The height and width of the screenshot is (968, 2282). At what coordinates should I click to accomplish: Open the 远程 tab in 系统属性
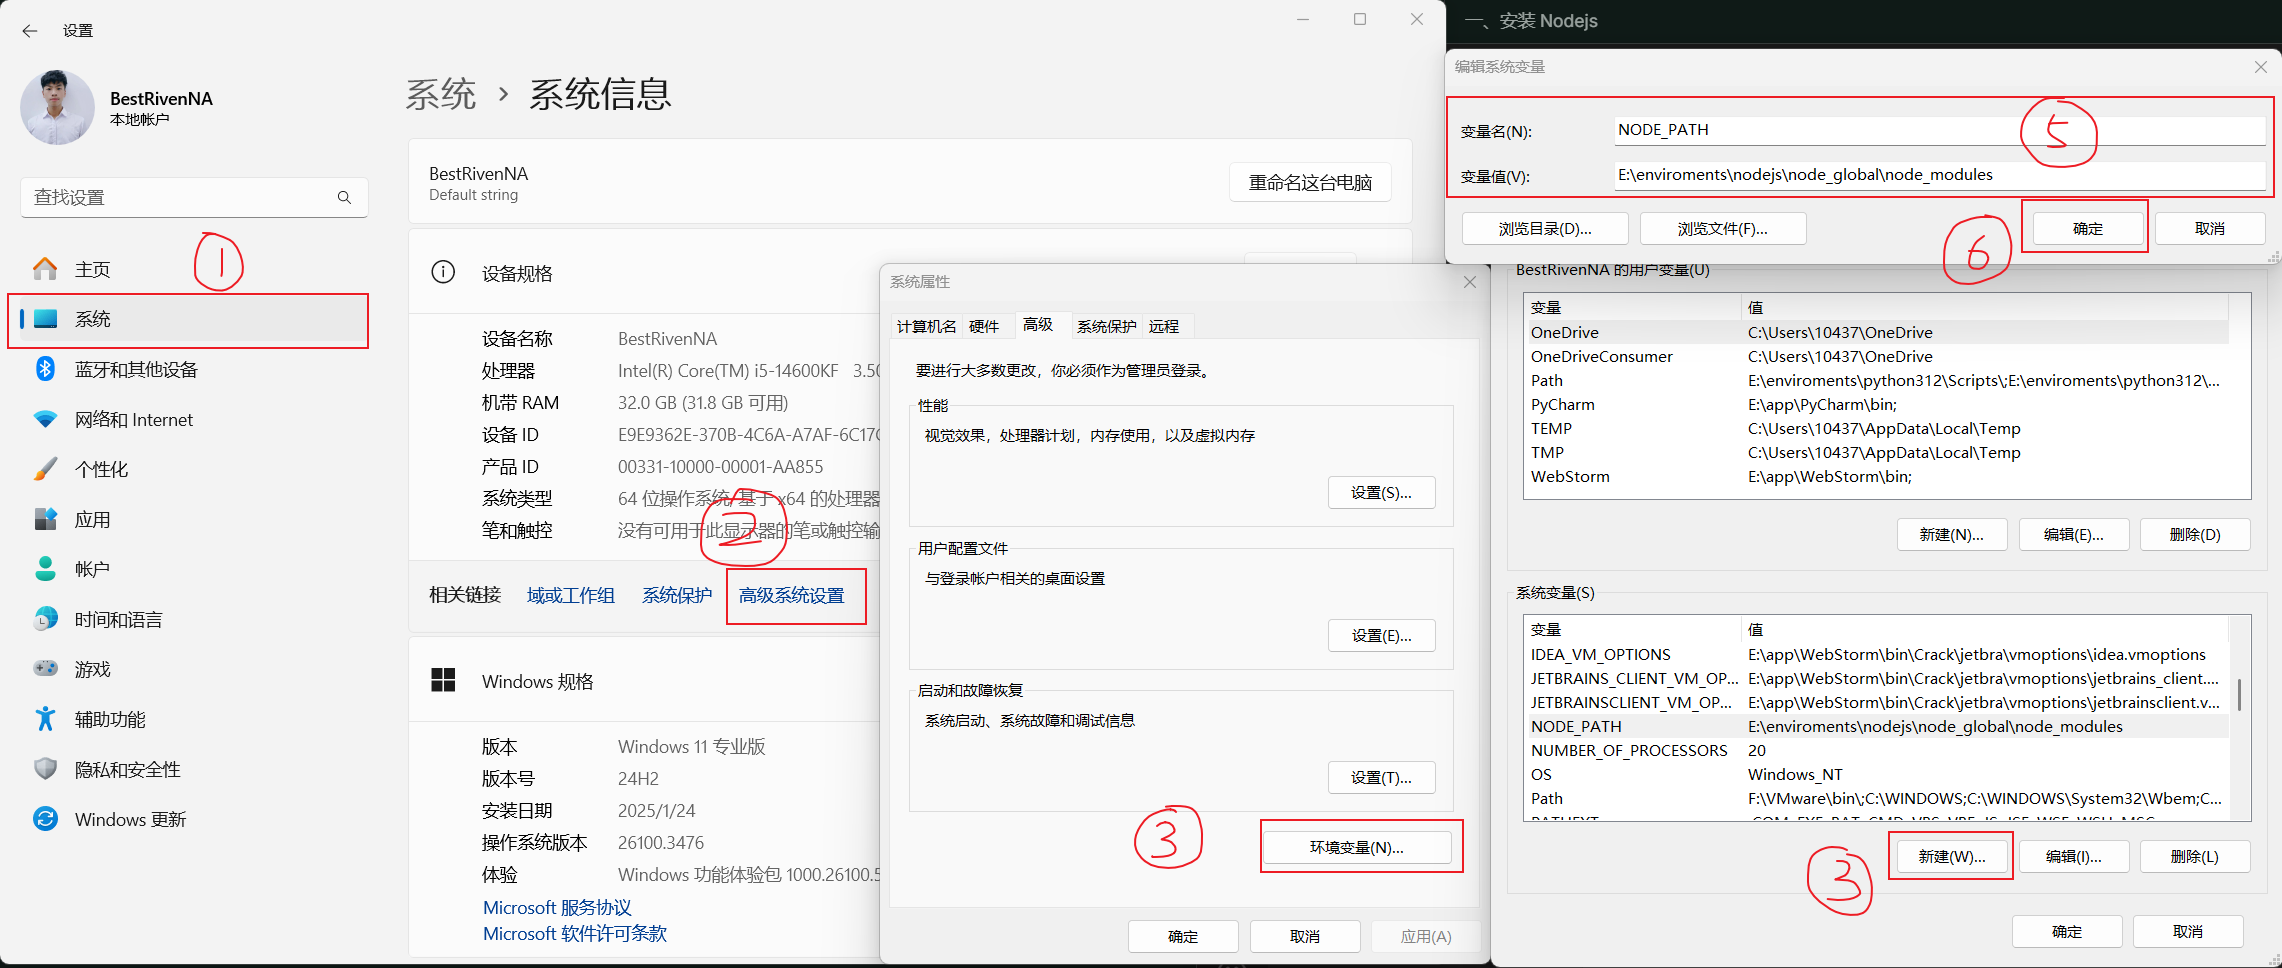pyautogui.click(x=1164, y=325)
